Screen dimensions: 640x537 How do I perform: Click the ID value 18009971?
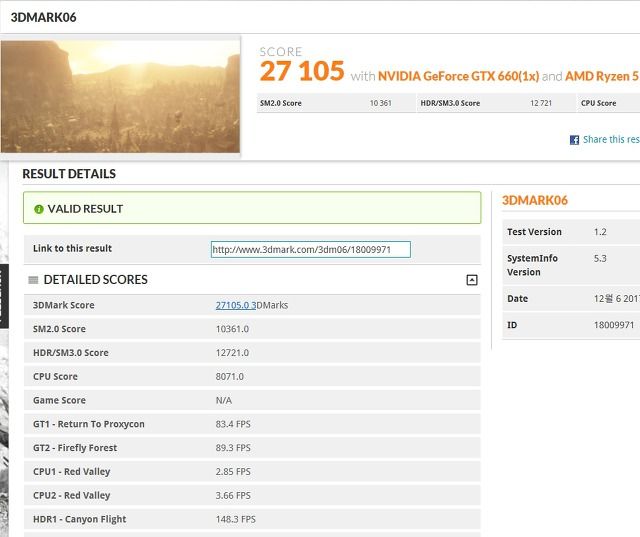[x=614, y=325]
